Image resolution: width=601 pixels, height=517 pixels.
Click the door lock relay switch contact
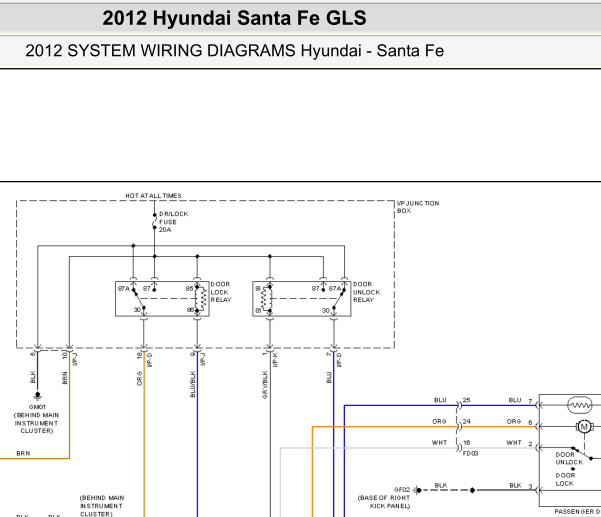pyautogui.click(x=139, y=300)
